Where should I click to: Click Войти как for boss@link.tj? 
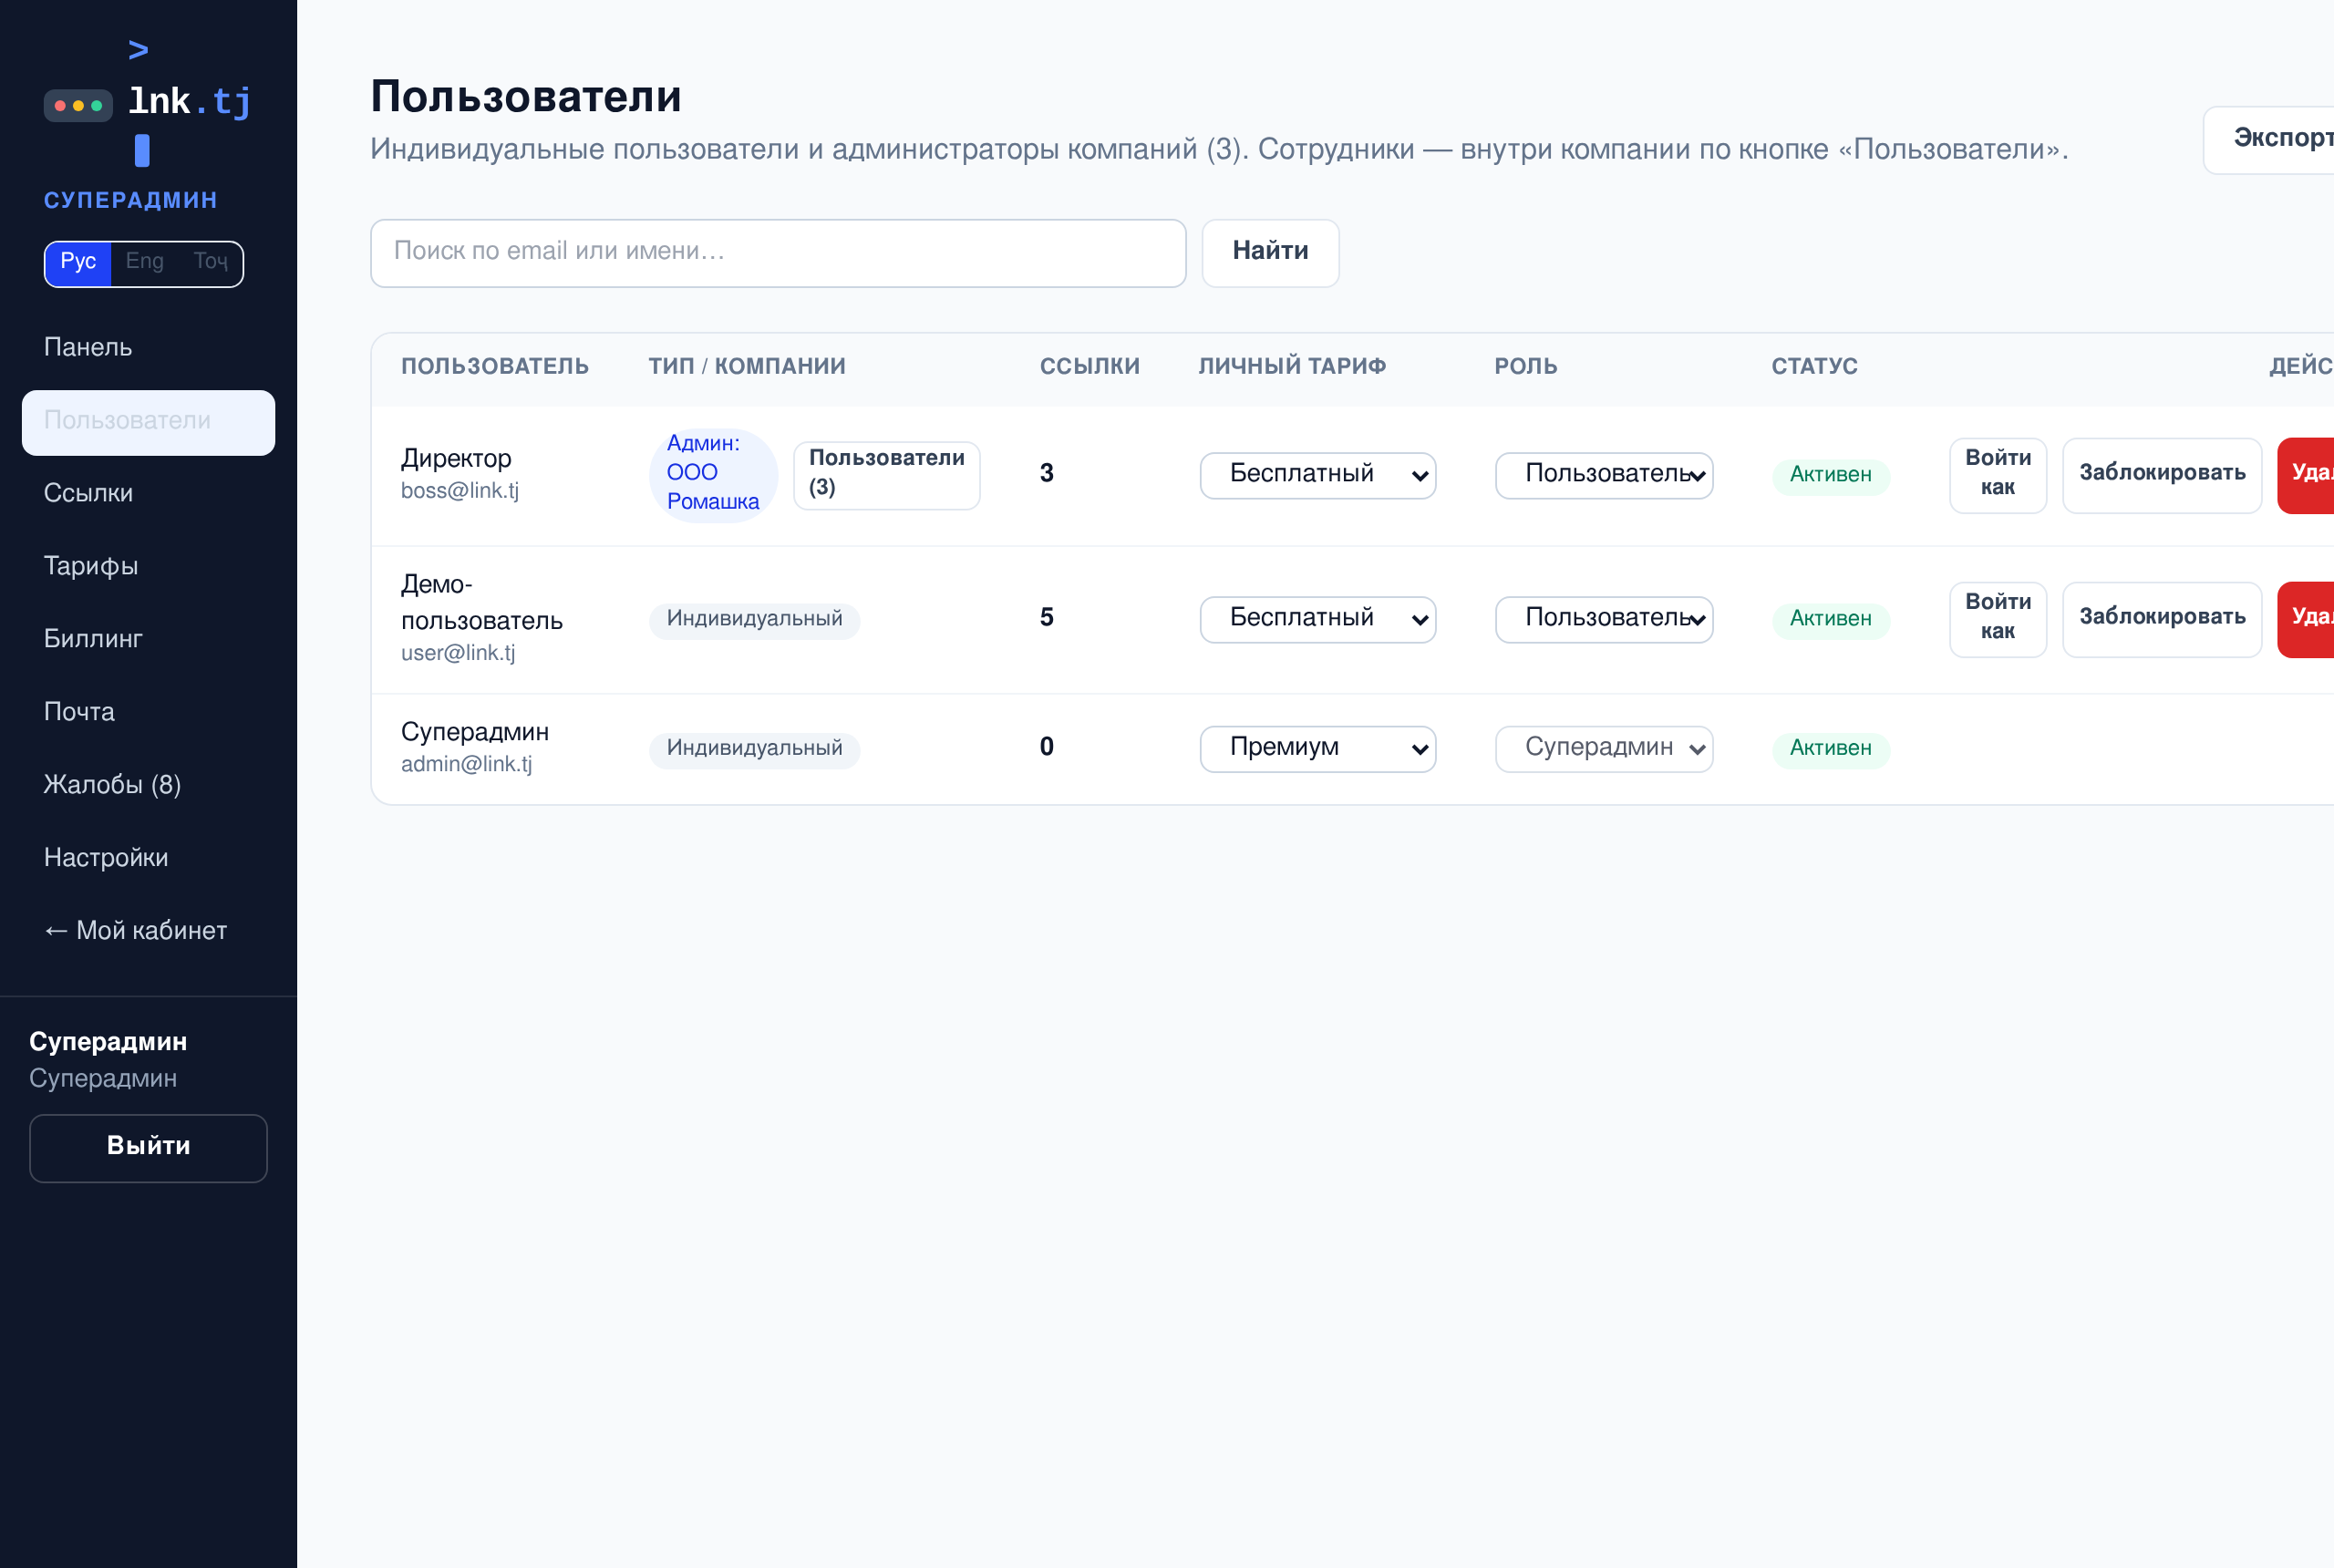pos(1997,475)
